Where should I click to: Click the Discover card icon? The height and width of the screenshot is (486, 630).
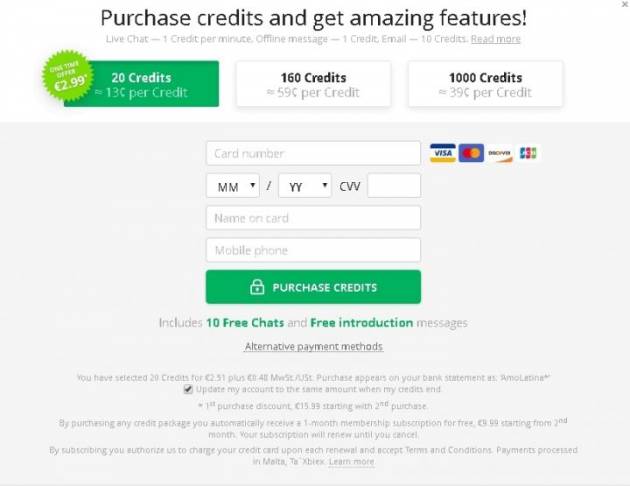click(x=500, y=153)
